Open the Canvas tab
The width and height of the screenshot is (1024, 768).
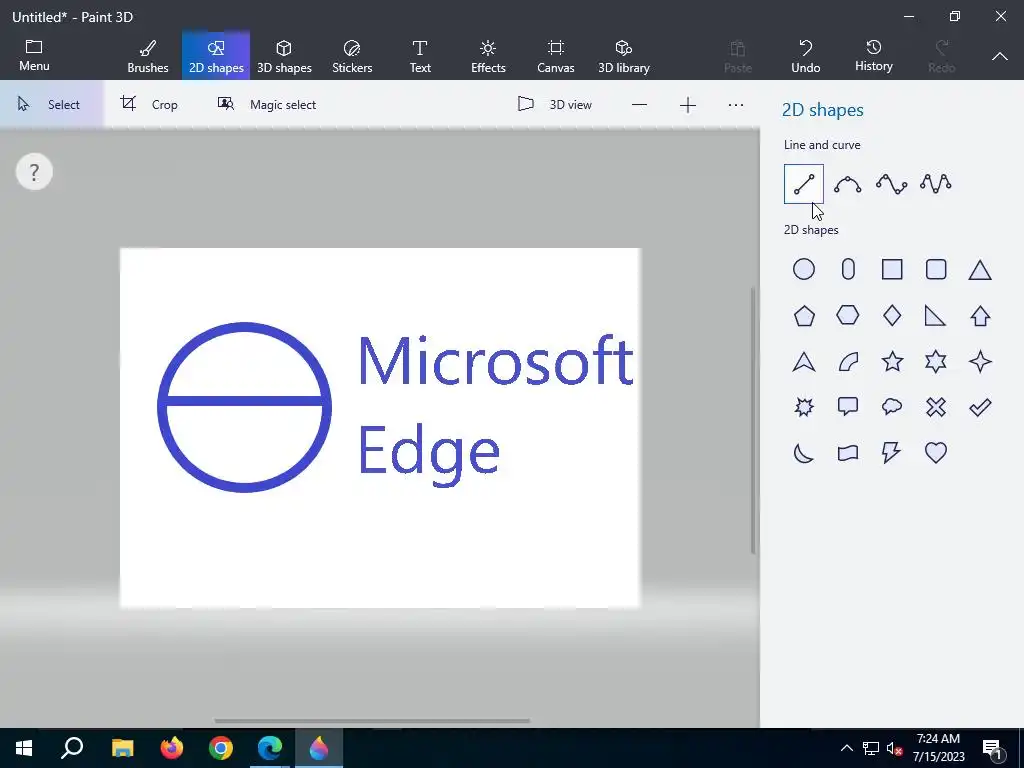point(556,56)
